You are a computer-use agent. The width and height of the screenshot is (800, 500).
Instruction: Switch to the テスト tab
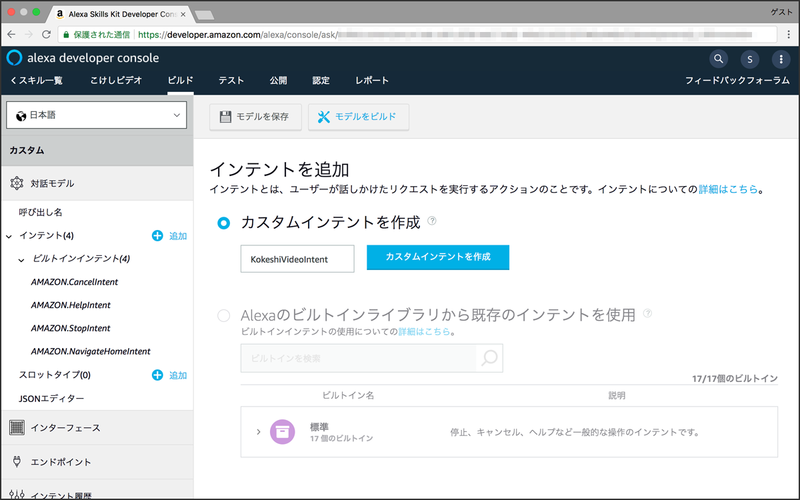pos(231,80)
